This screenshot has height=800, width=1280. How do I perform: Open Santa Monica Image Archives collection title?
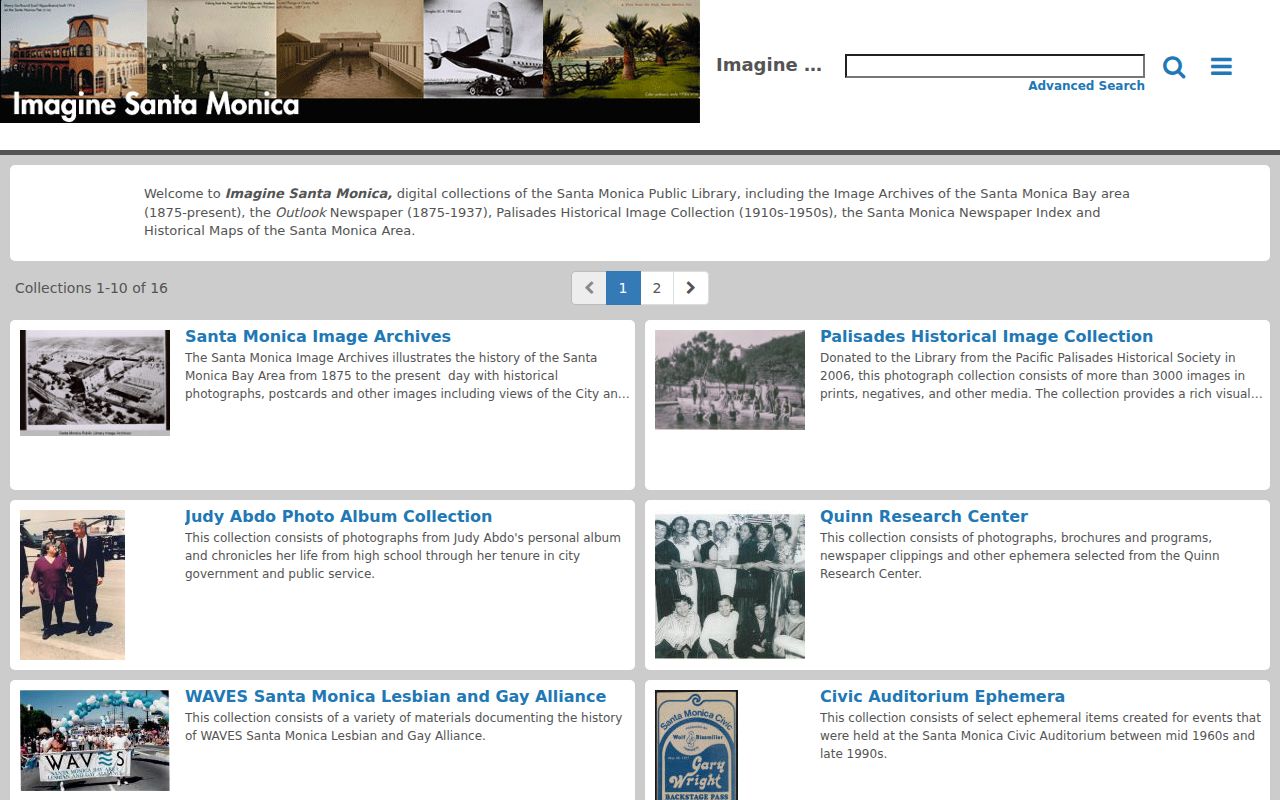pos(318,336)
